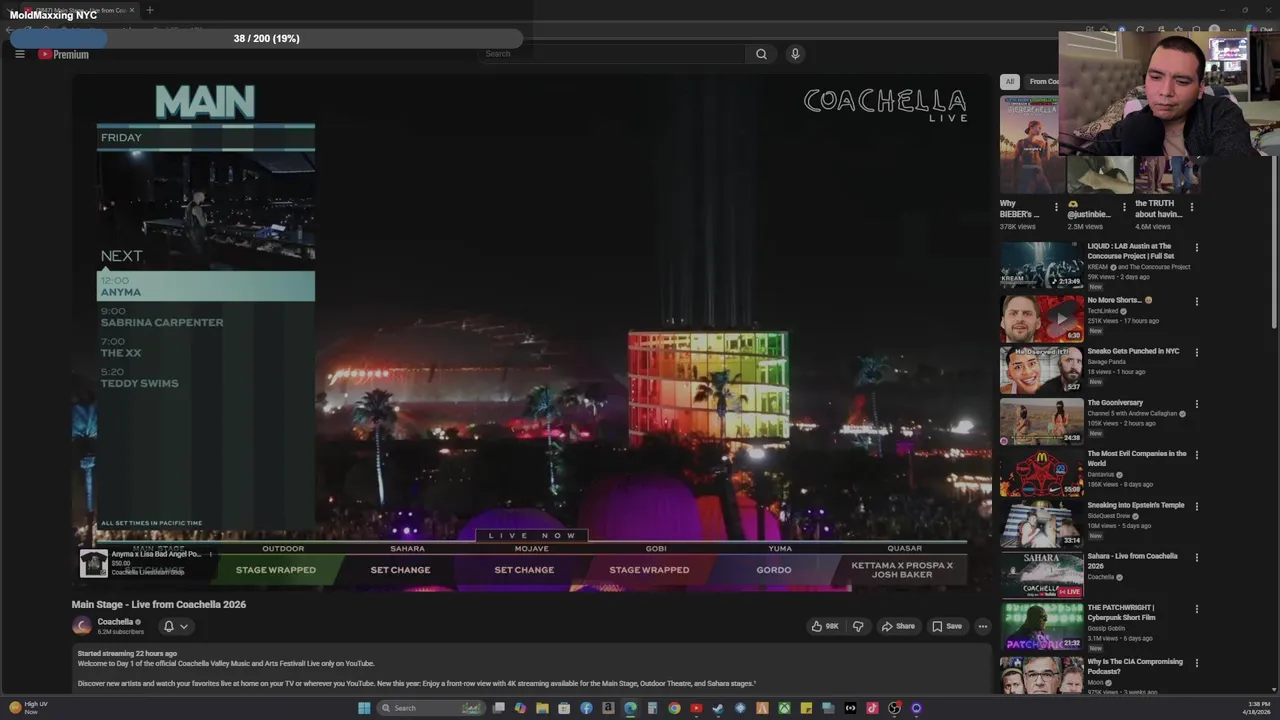Open menu for No More Shorts video
Screen dimensions: 1280x720
(1196, 301)
